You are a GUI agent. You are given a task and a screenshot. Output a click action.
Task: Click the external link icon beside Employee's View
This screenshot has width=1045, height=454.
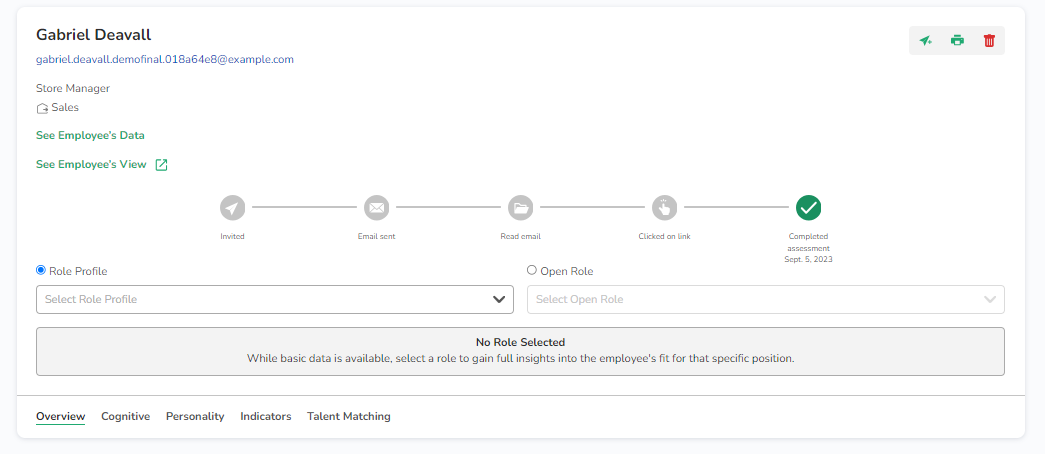coord(161,165)
